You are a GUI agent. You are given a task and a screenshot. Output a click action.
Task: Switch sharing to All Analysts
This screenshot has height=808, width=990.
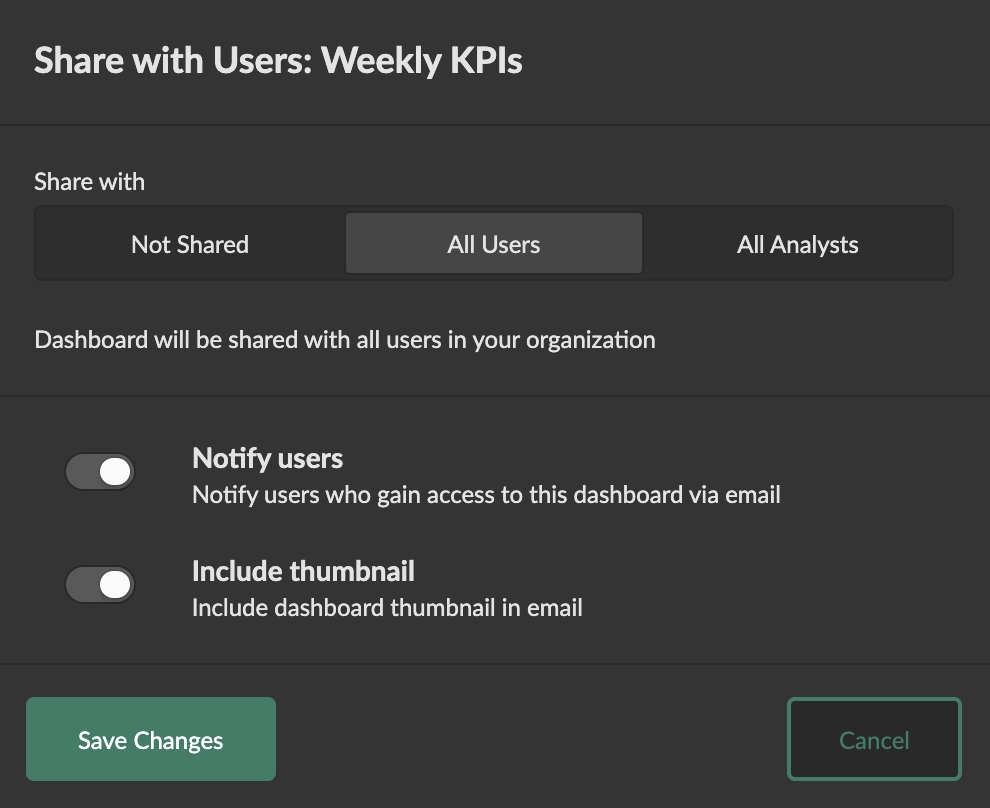[797, 244]
